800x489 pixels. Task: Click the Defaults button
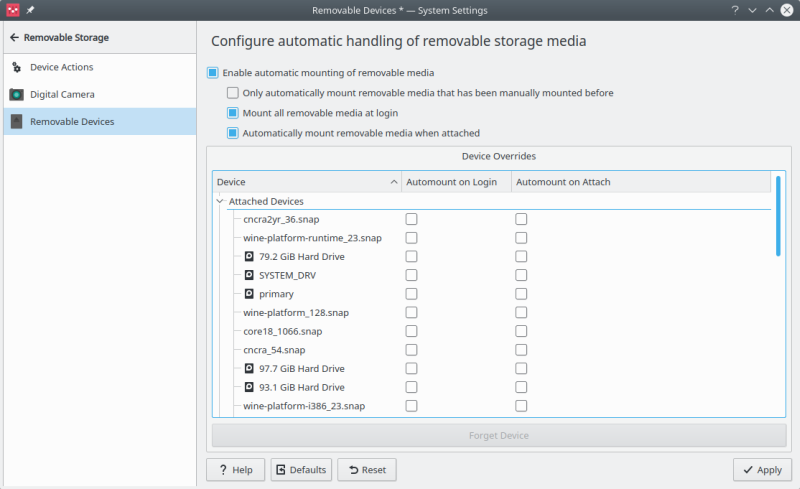pyautogui.click(x=301, y=469)
